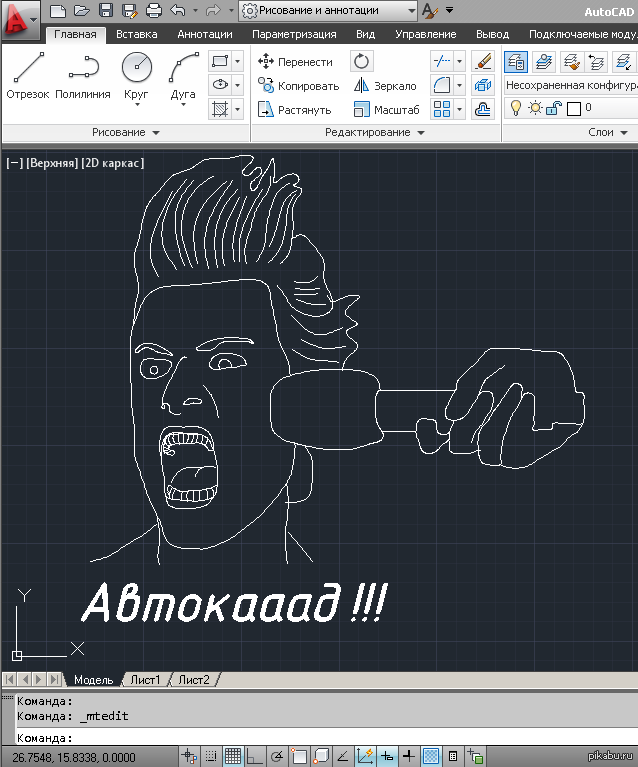Open dropdown arrow next to Trim tool
The width and height of the screenshot is (638, 767).
[x=459, y=61]
